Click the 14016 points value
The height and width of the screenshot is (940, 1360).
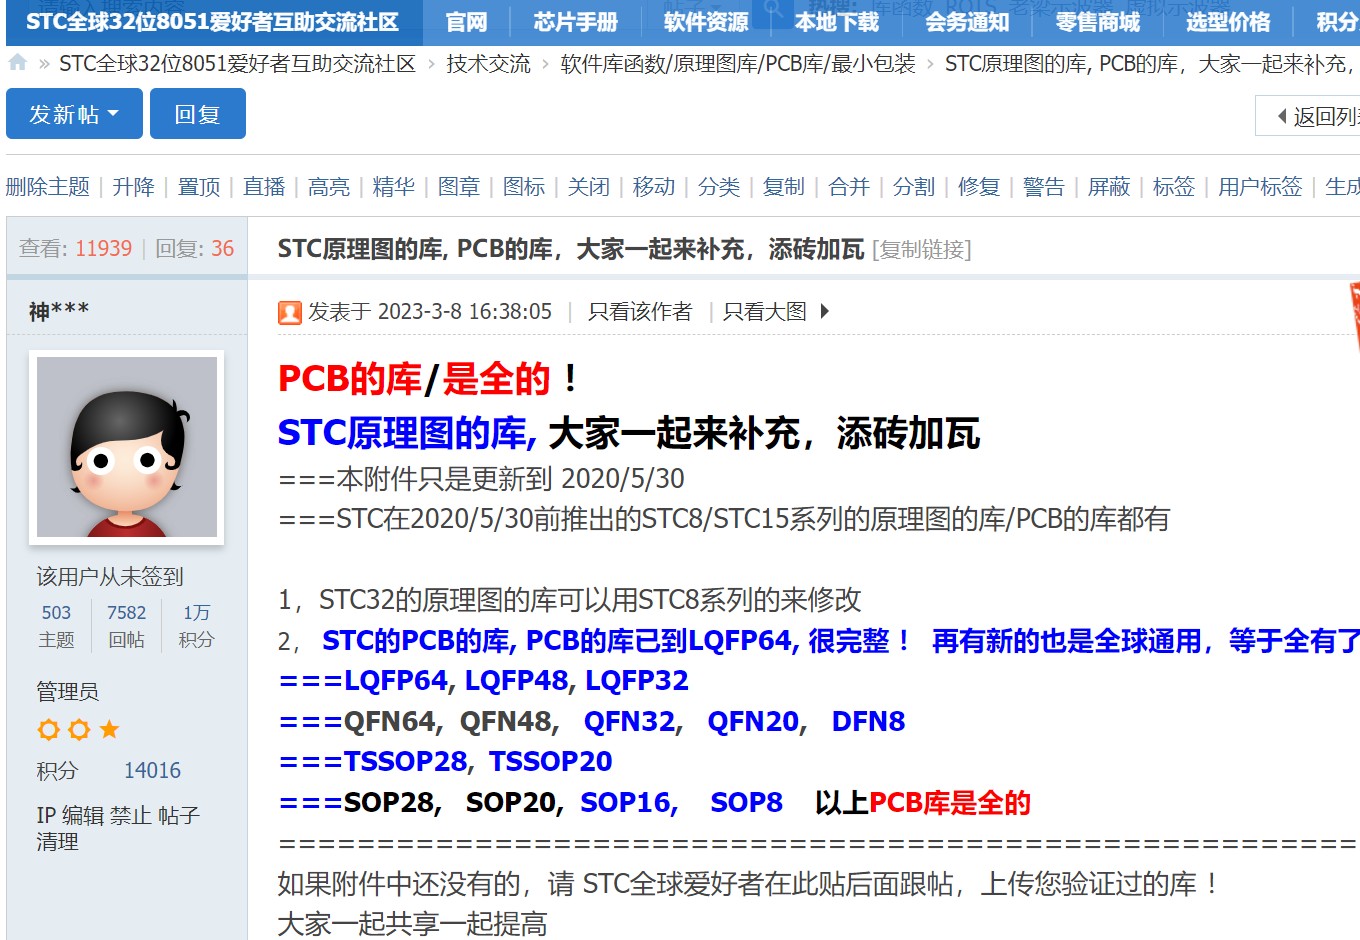point(153,771)
